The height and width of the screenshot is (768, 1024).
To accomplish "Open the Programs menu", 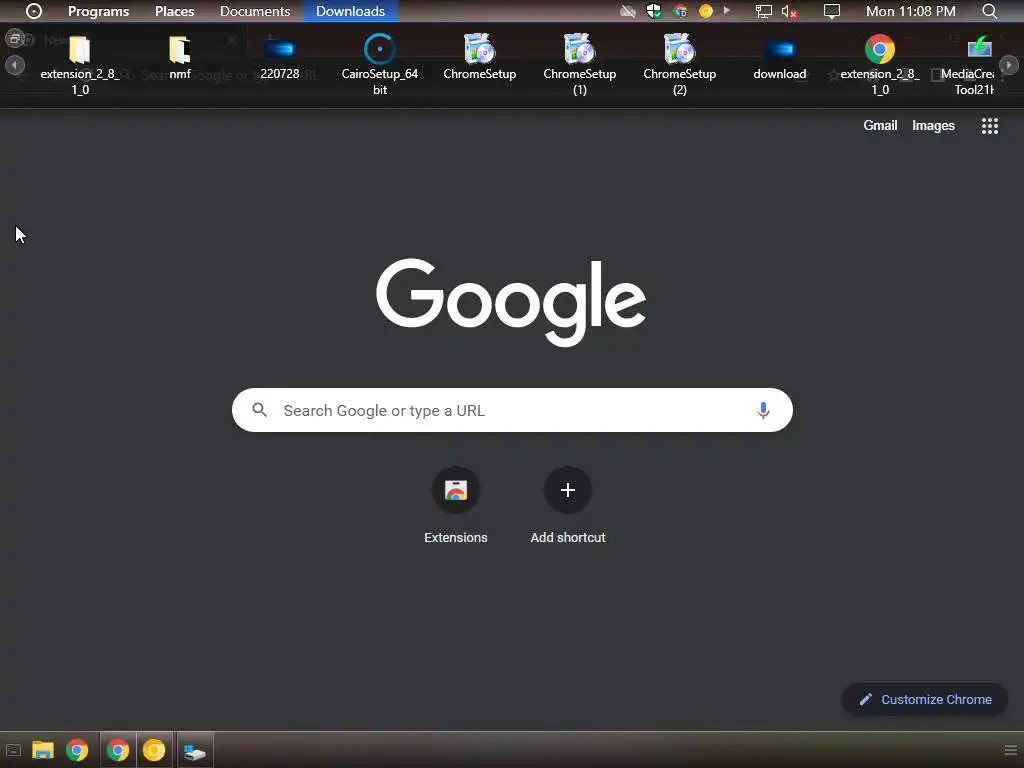I will pos(99,11).
